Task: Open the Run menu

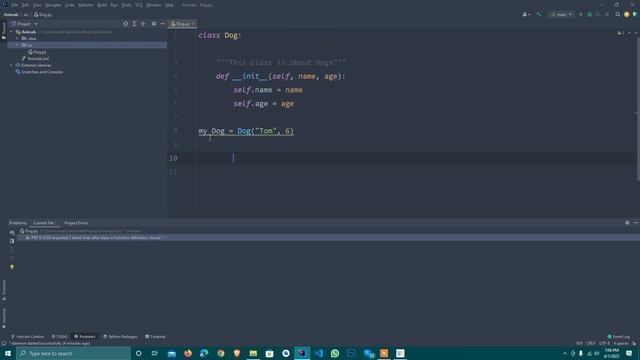Action: coord(114,5)
